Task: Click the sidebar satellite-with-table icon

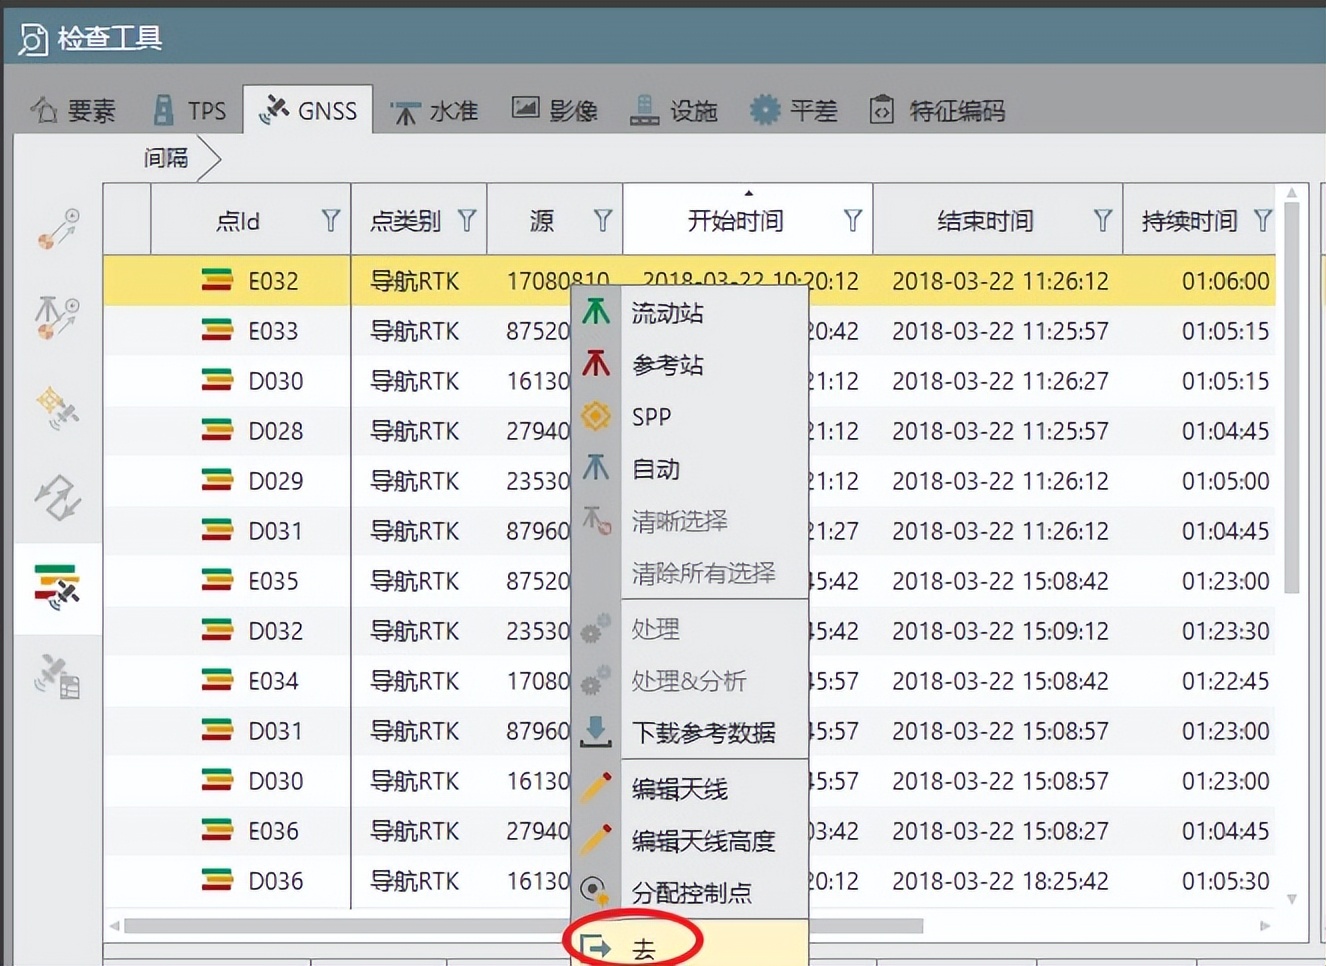Action: [58, 677]
